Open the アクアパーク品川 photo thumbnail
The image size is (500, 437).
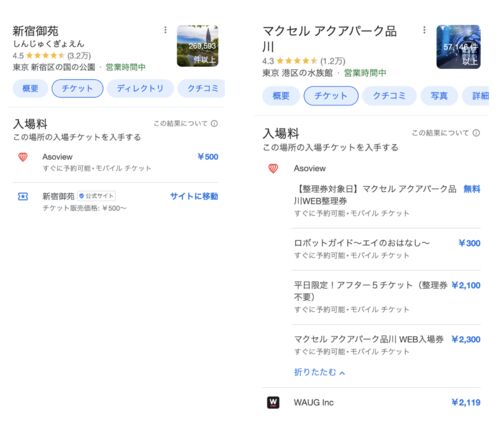458,47
